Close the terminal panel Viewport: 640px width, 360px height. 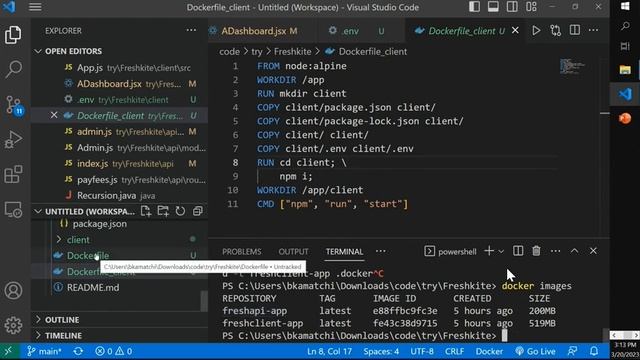click(x=593, y=251)
